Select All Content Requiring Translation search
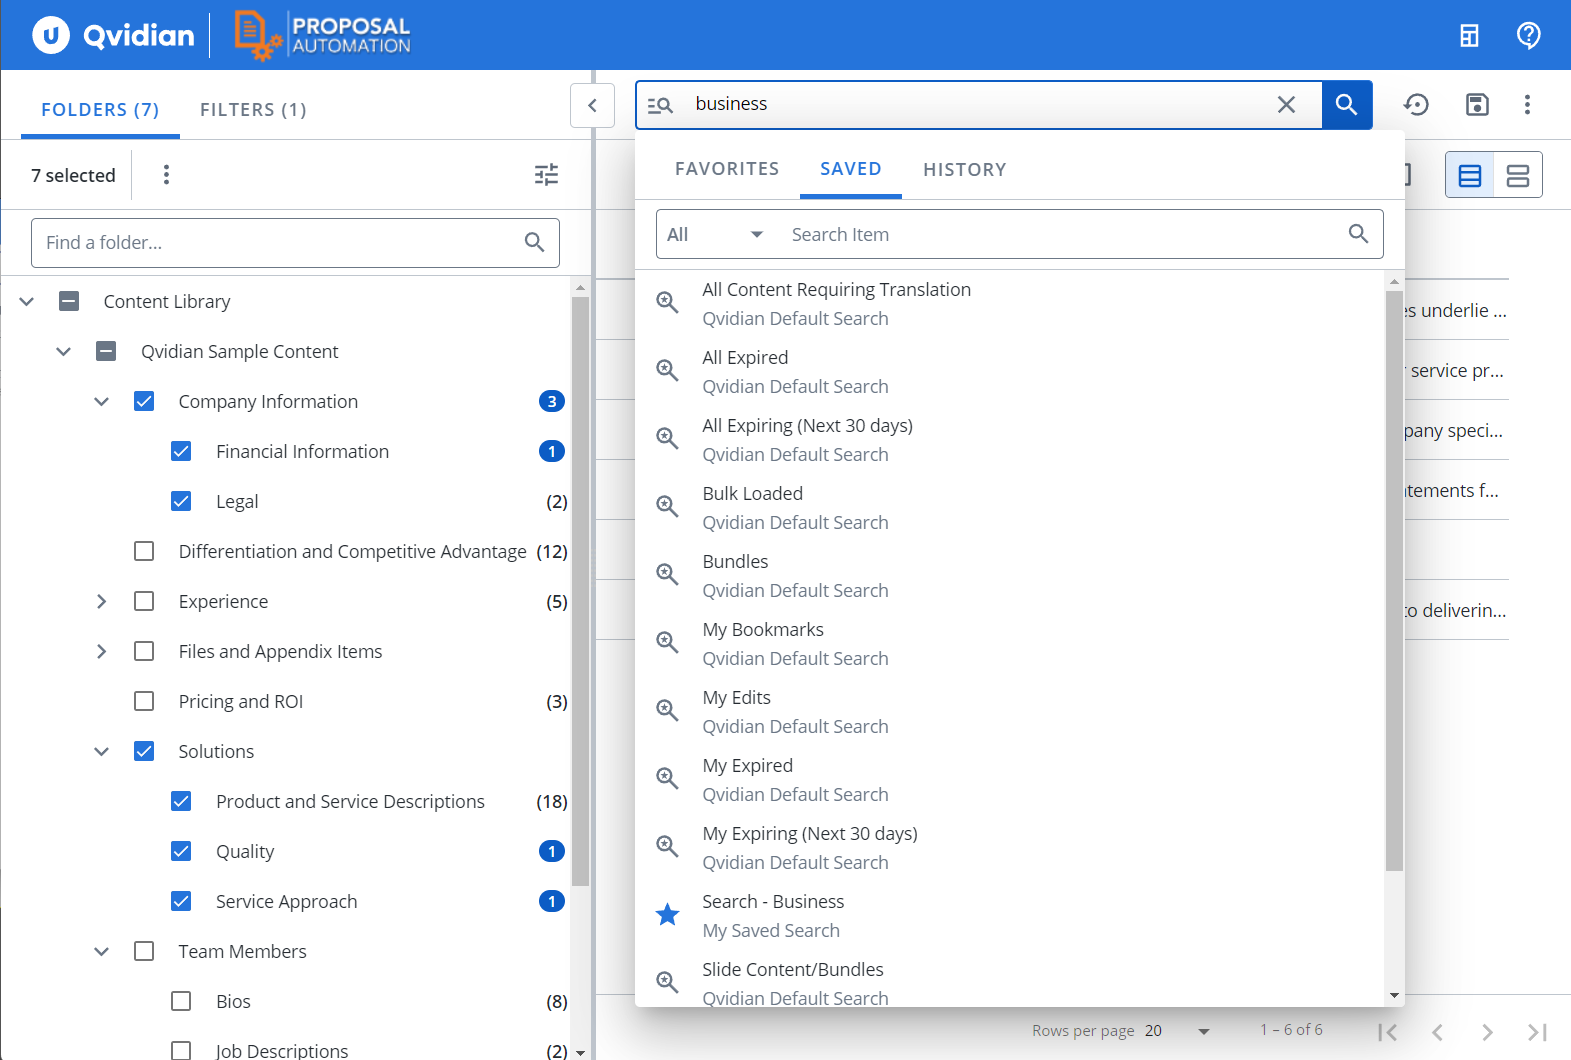1571x1060 pixels. tap(1010, 304)
